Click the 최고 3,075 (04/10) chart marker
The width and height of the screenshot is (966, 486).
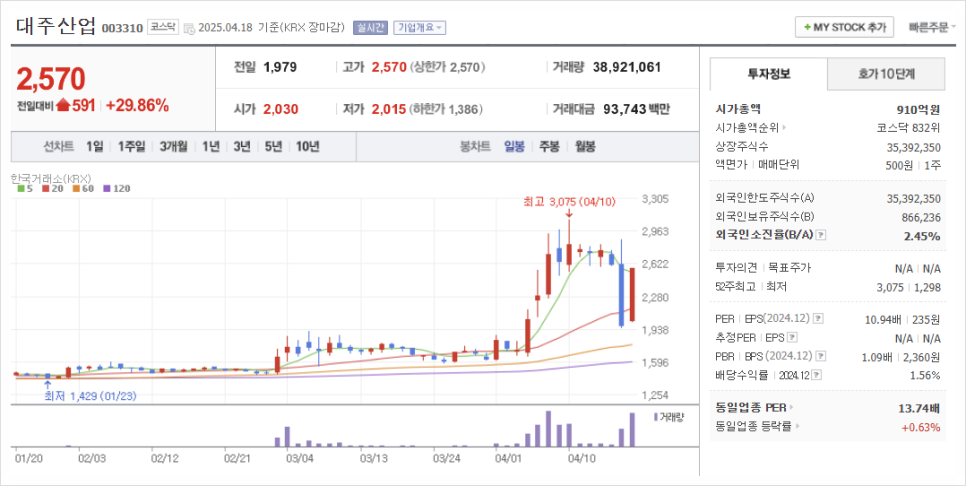[x=569, y=201]
